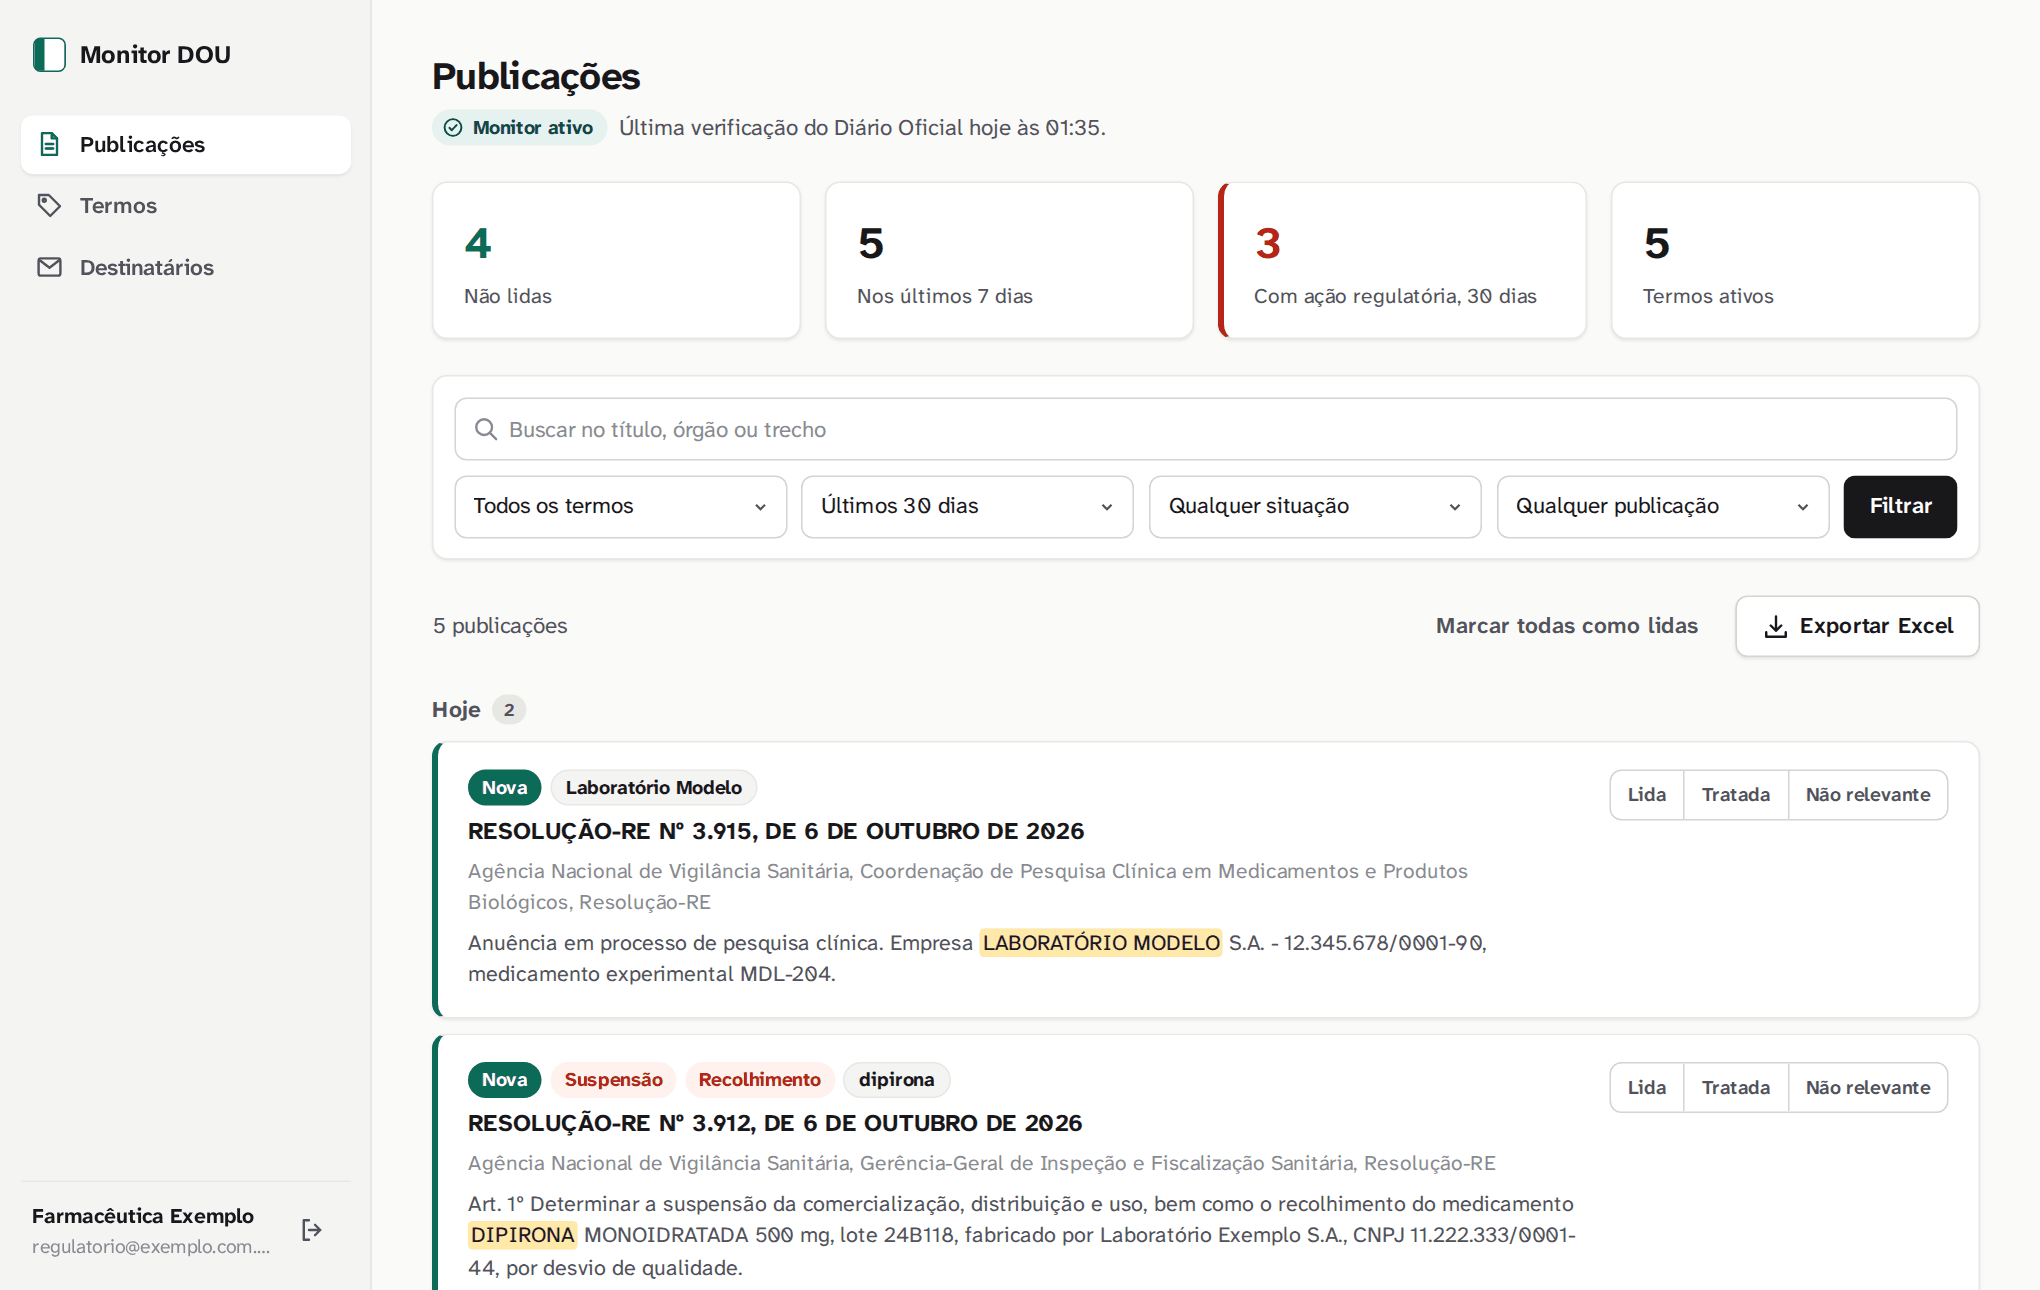Click the Recolhimento tag
2040x1290 pixels.
760,1079
